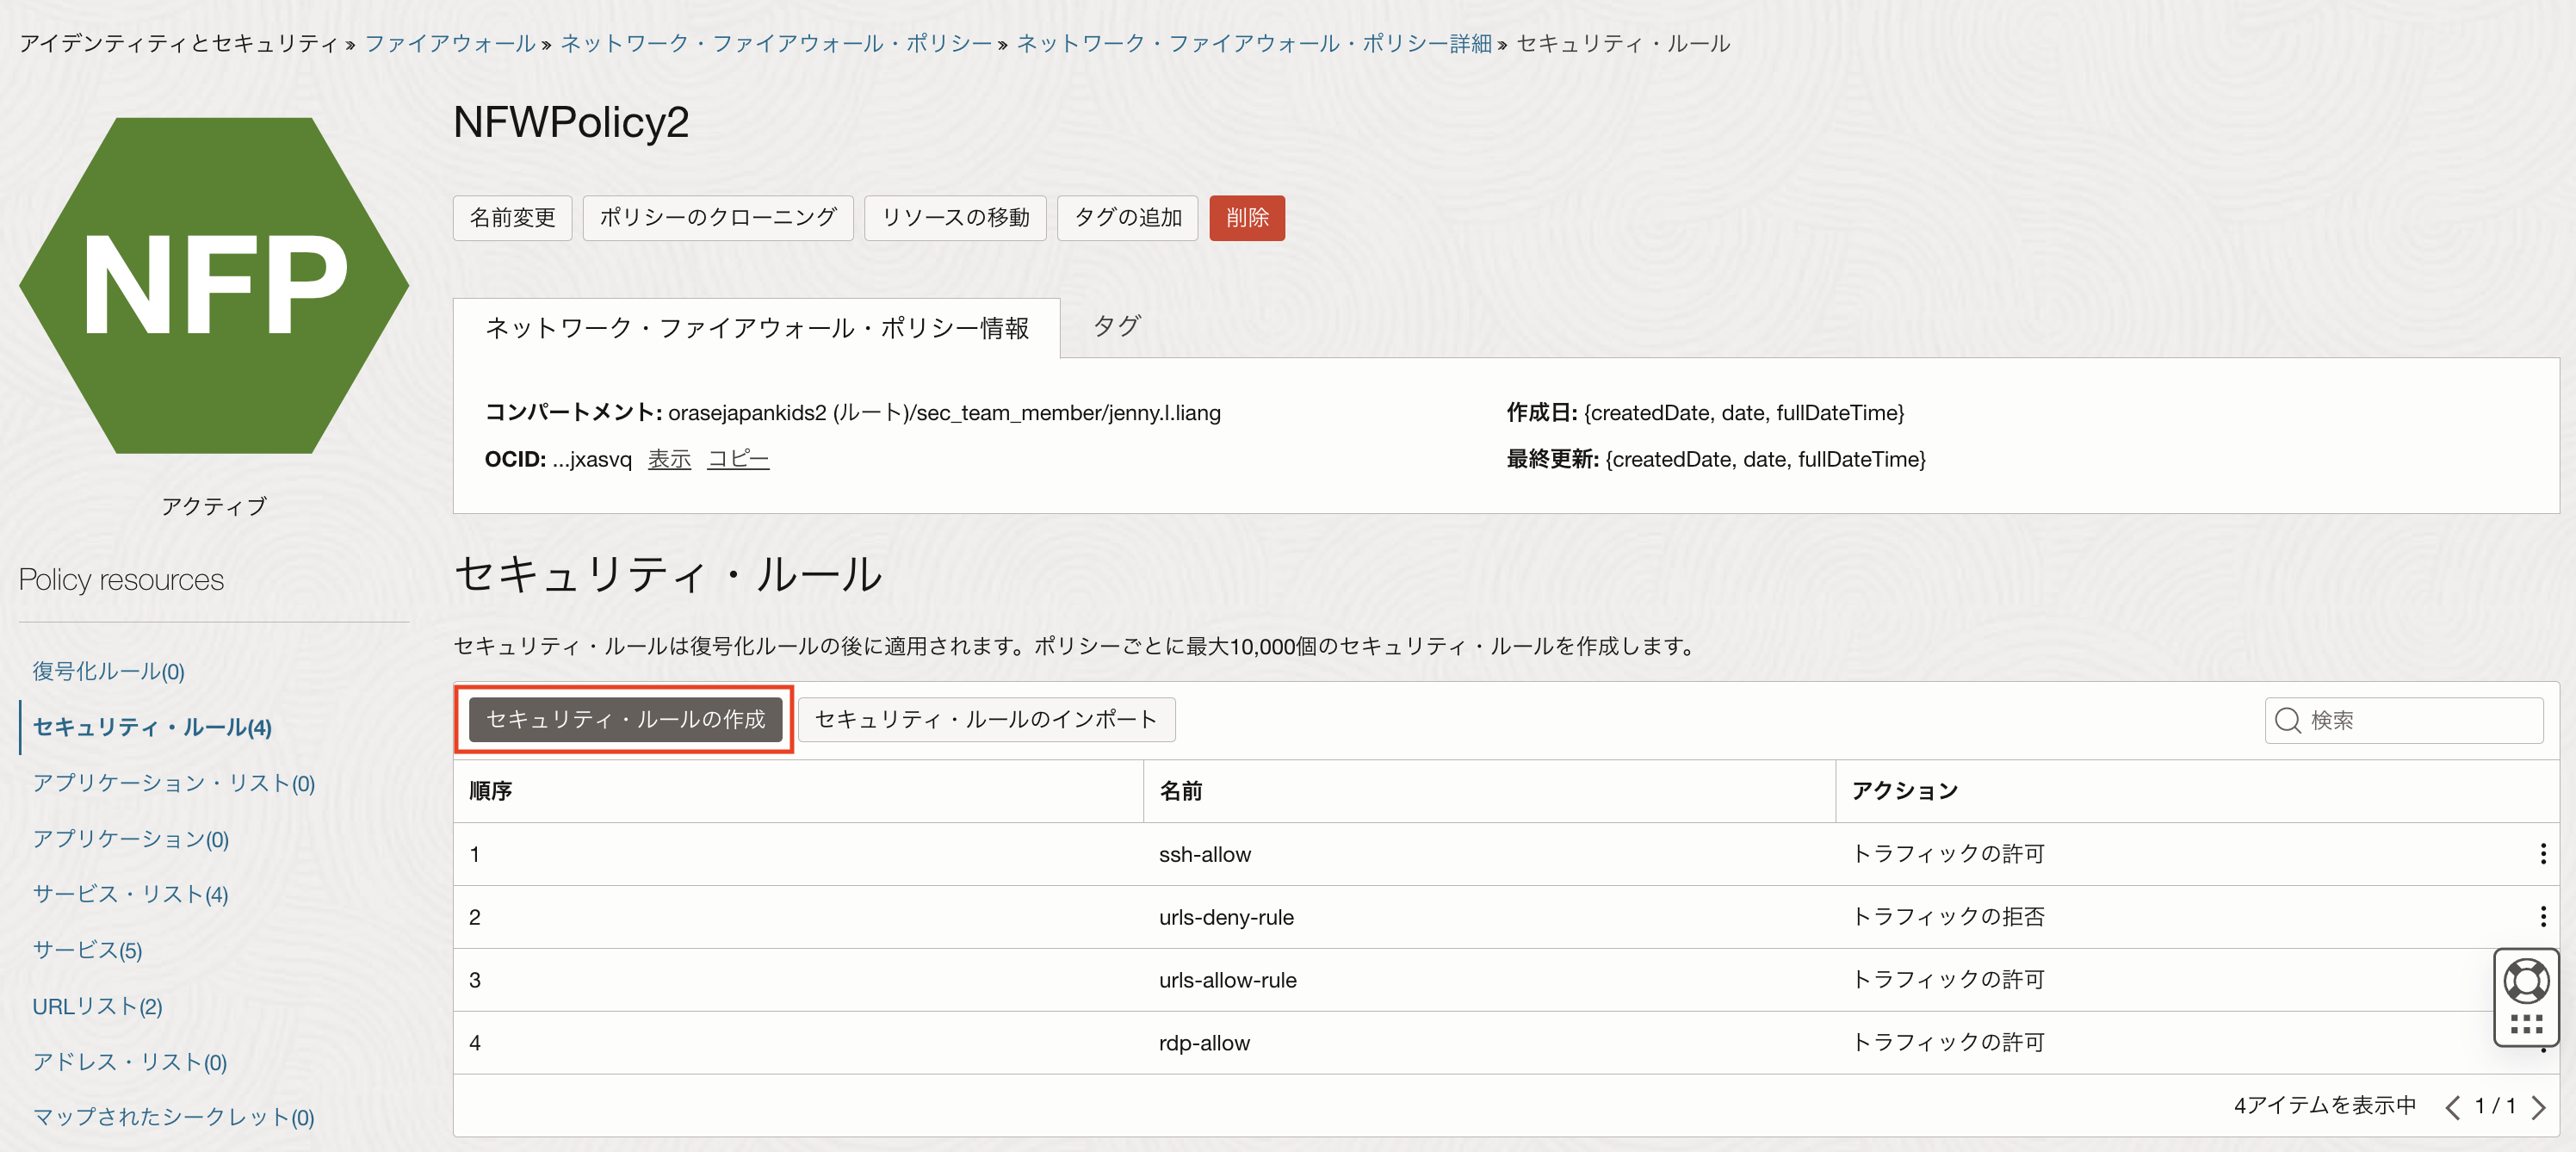Click コピー link next to OCID
This screenshot has width=2576, height=1152.
pyautogui.click(x=738, y=459)
